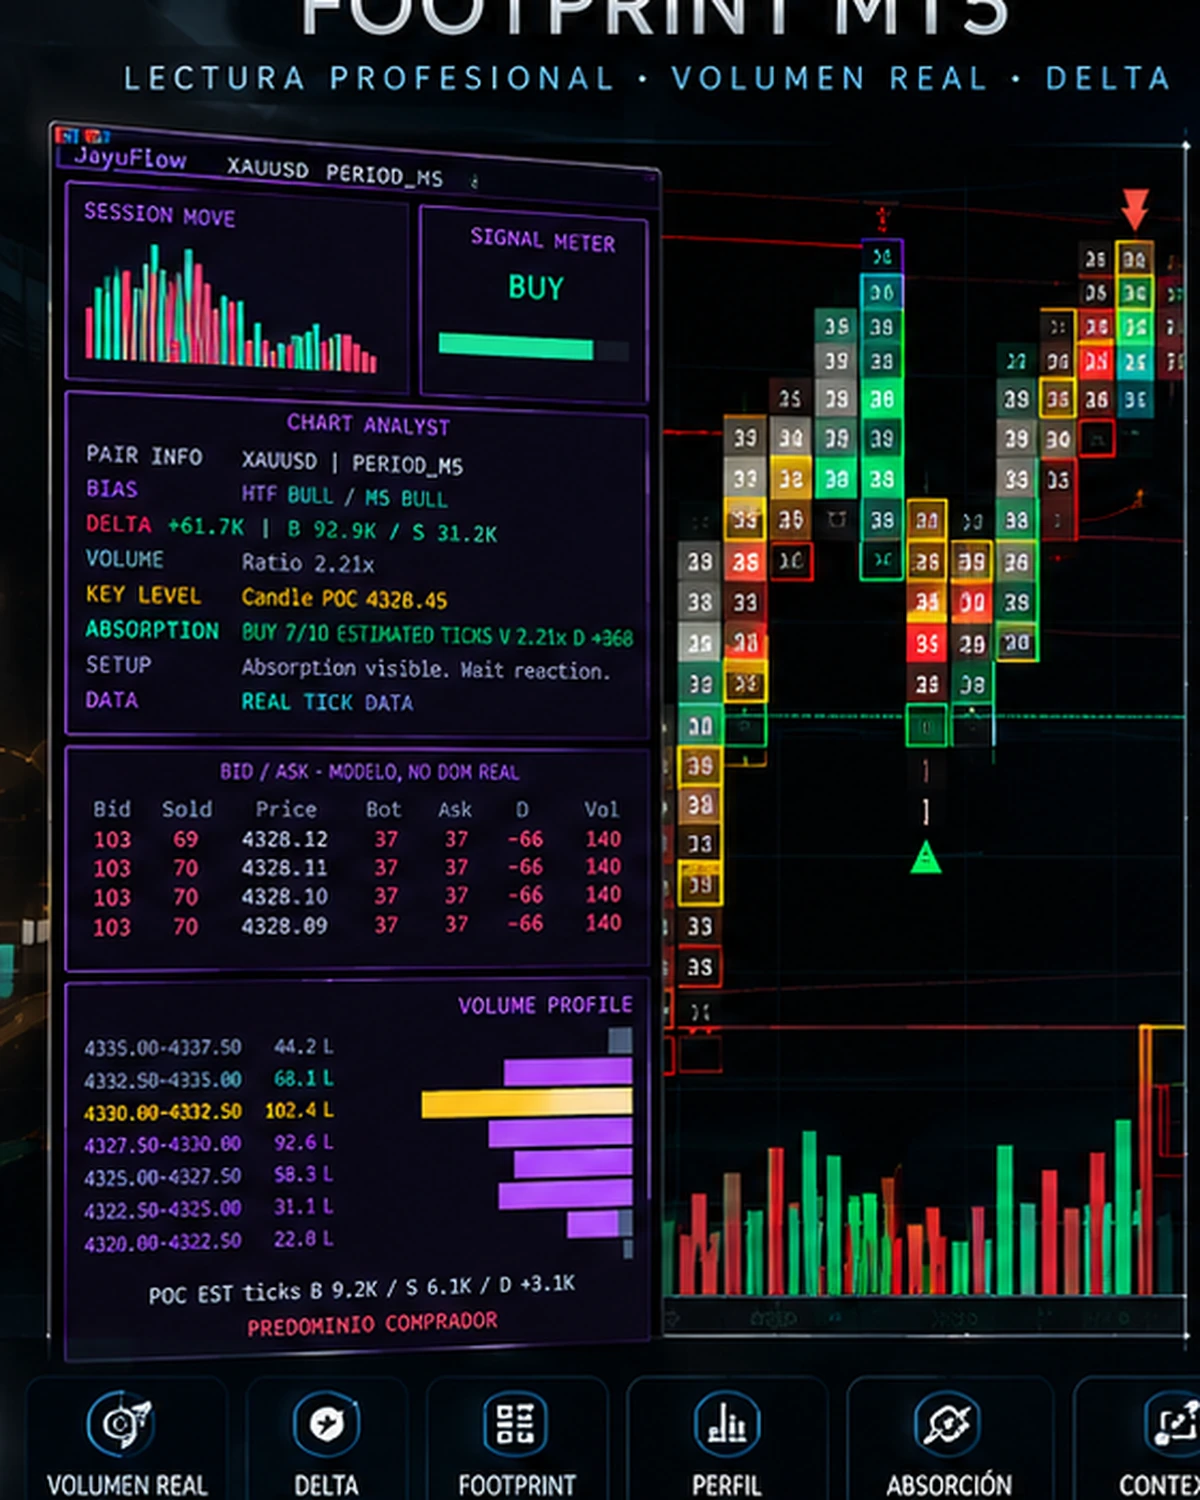Click the green up triangle signal marker
Screen dimensions: 1200x1500
tap(926, 857)
